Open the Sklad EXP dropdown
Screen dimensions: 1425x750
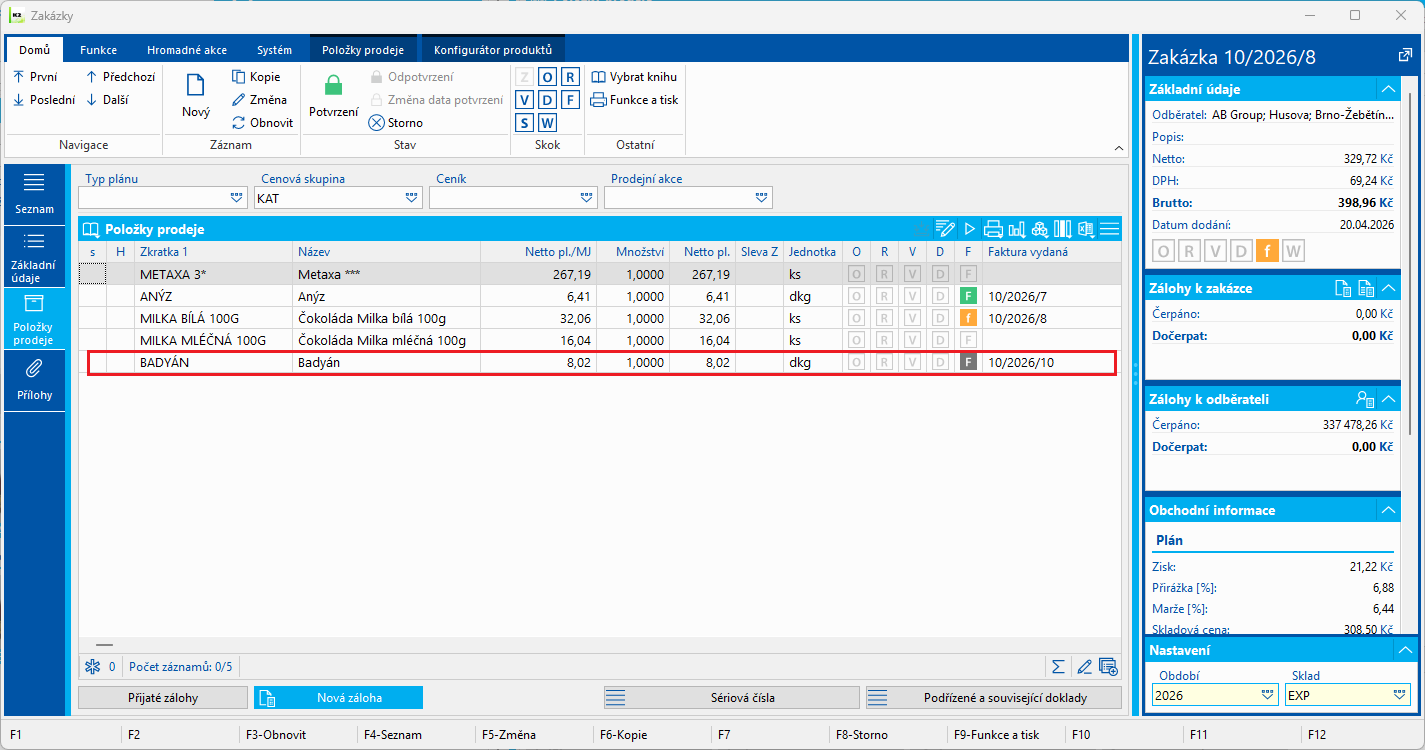point(1400,695)
